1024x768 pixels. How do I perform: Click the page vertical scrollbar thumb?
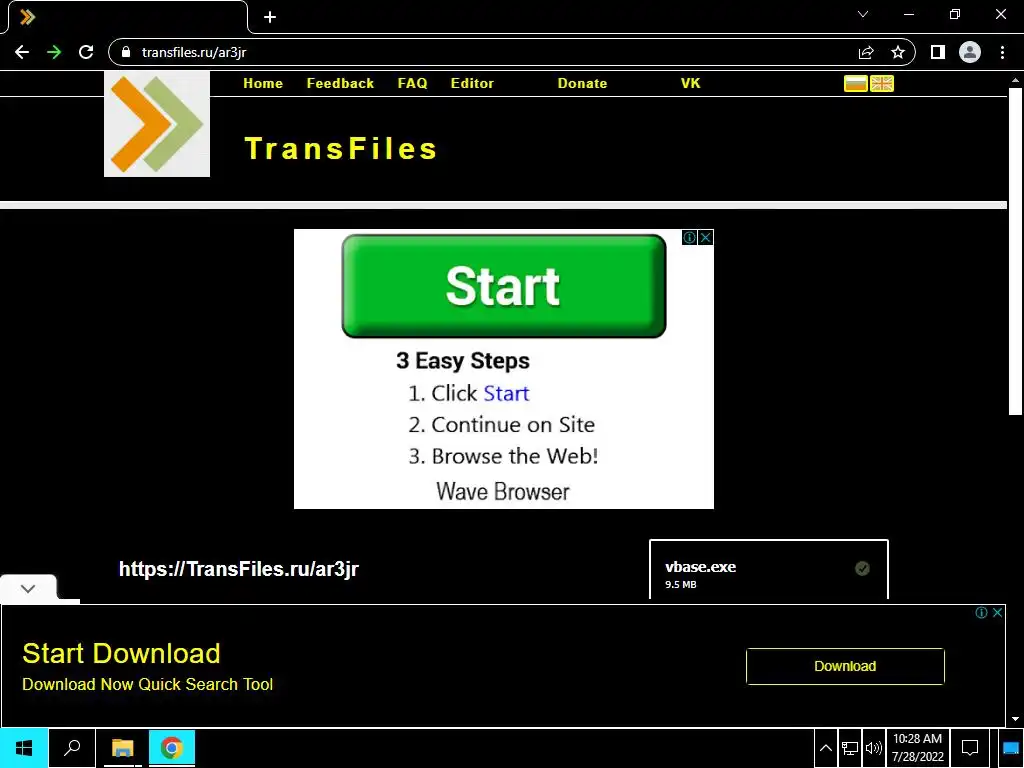click(1015, 251)
